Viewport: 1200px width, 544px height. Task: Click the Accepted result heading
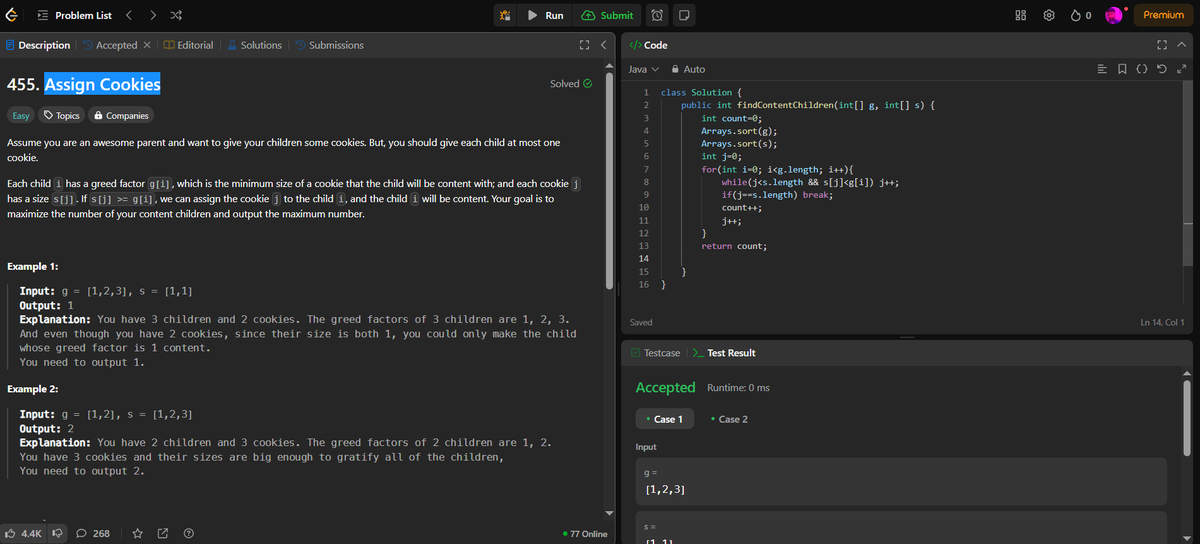tap(665, 387)
